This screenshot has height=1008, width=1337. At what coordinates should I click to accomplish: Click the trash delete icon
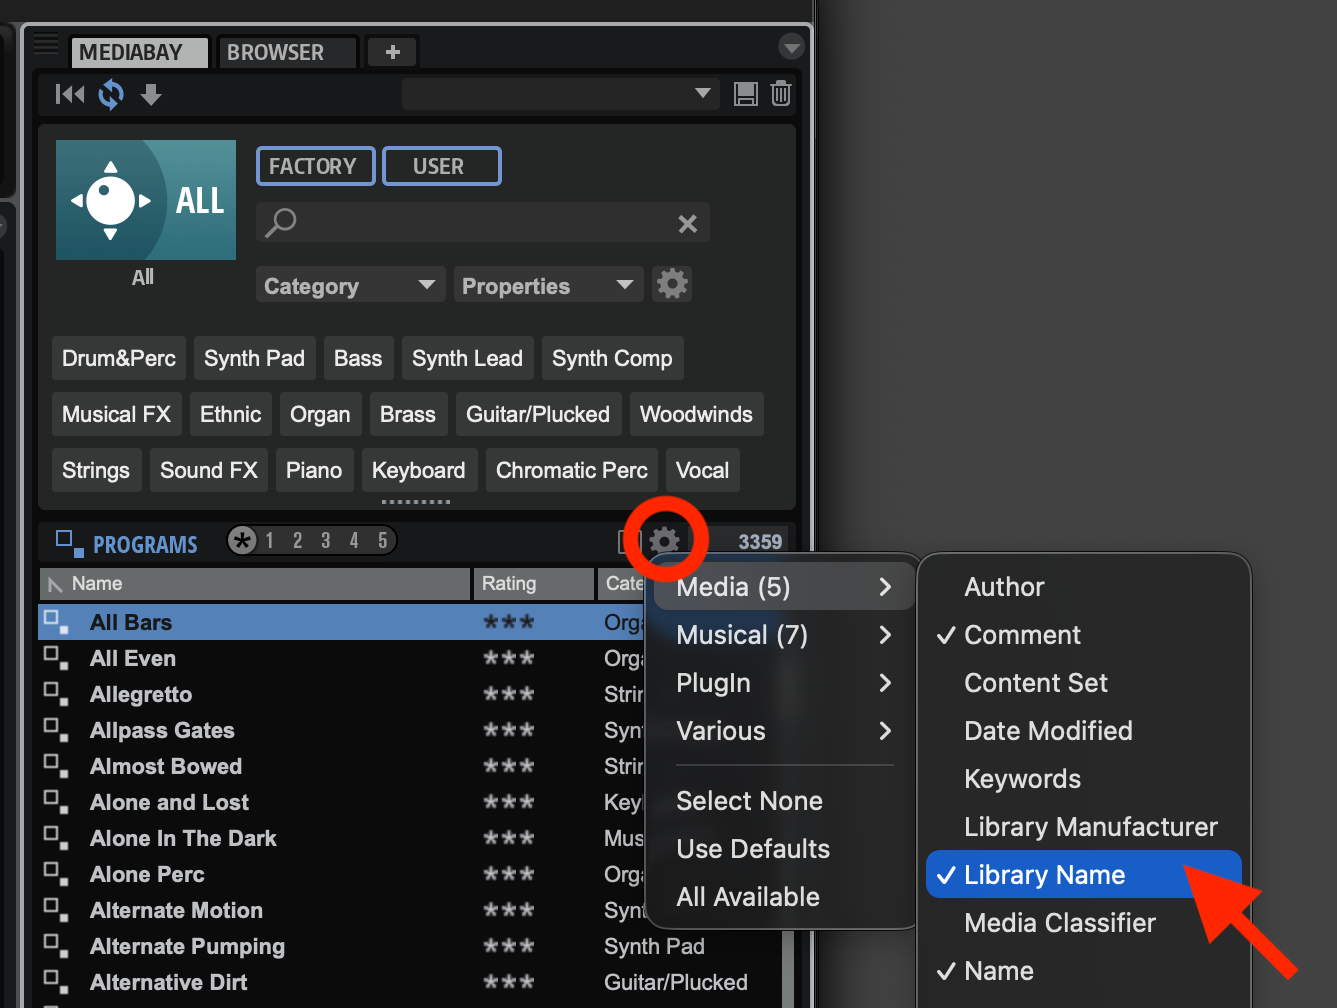pos(781,94)
